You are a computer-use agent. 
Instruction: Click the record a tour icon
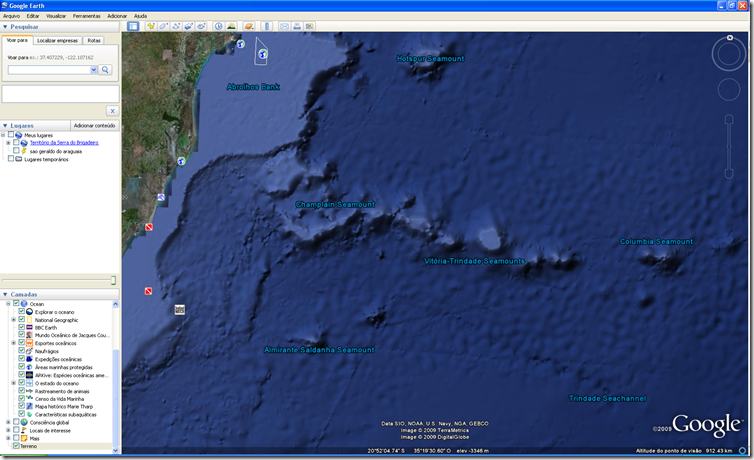[201, 26]
